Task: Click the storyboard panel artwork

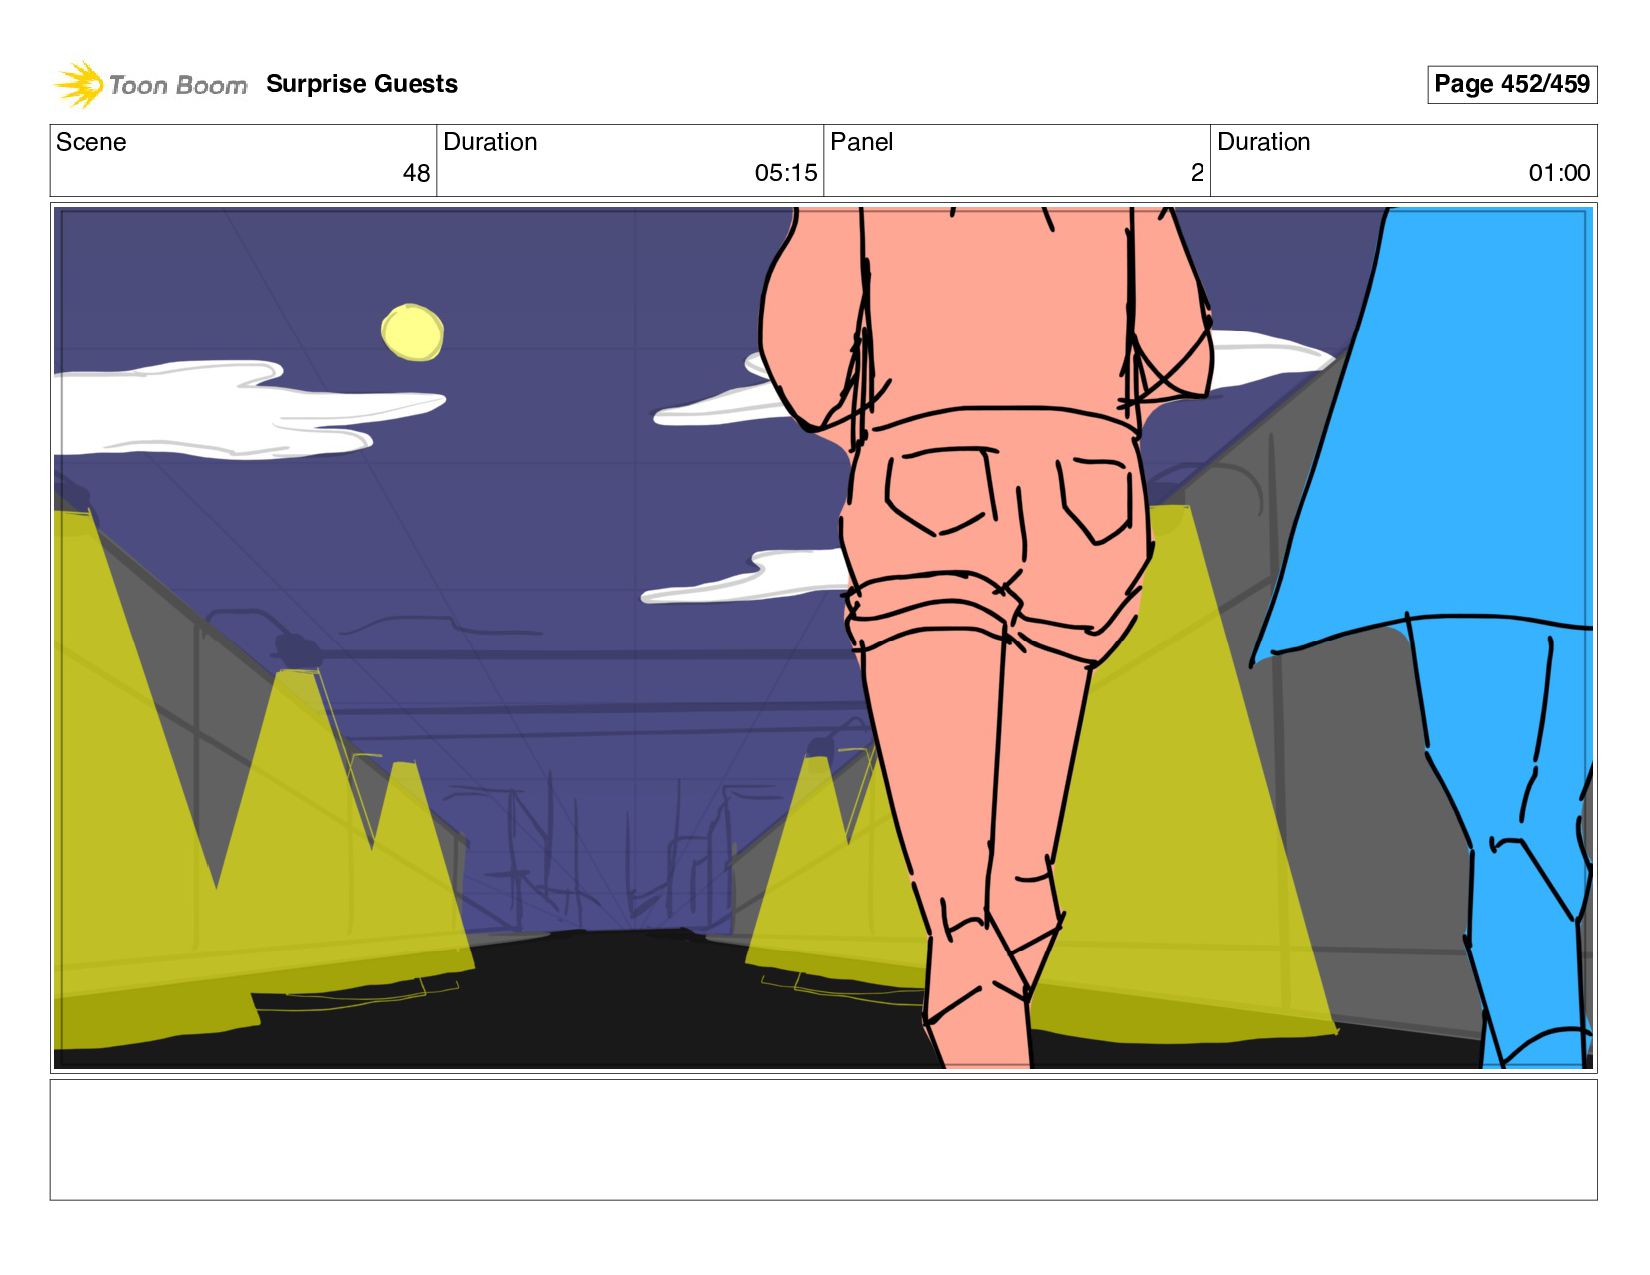Action: point(823,638)
